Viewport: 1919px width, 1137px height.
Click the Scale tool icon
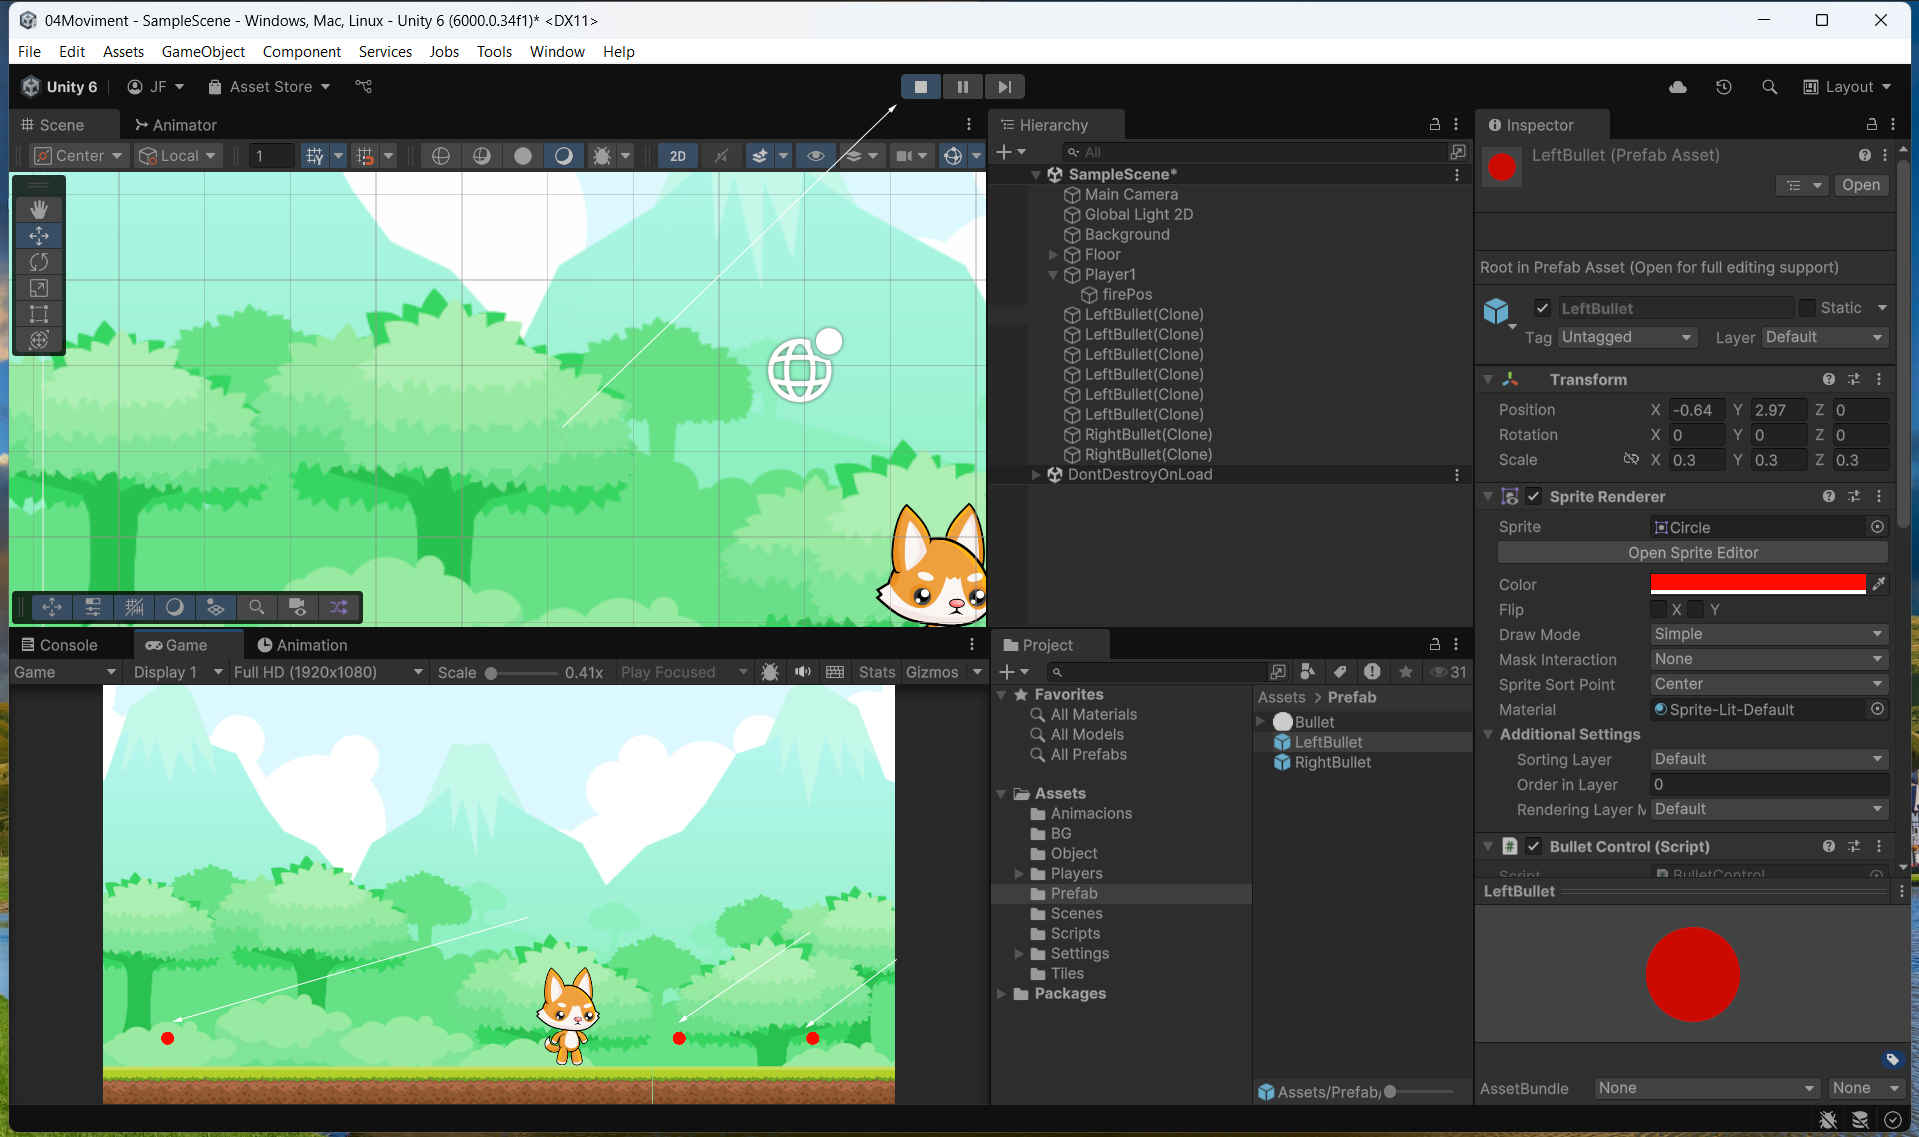coord(39,288)
